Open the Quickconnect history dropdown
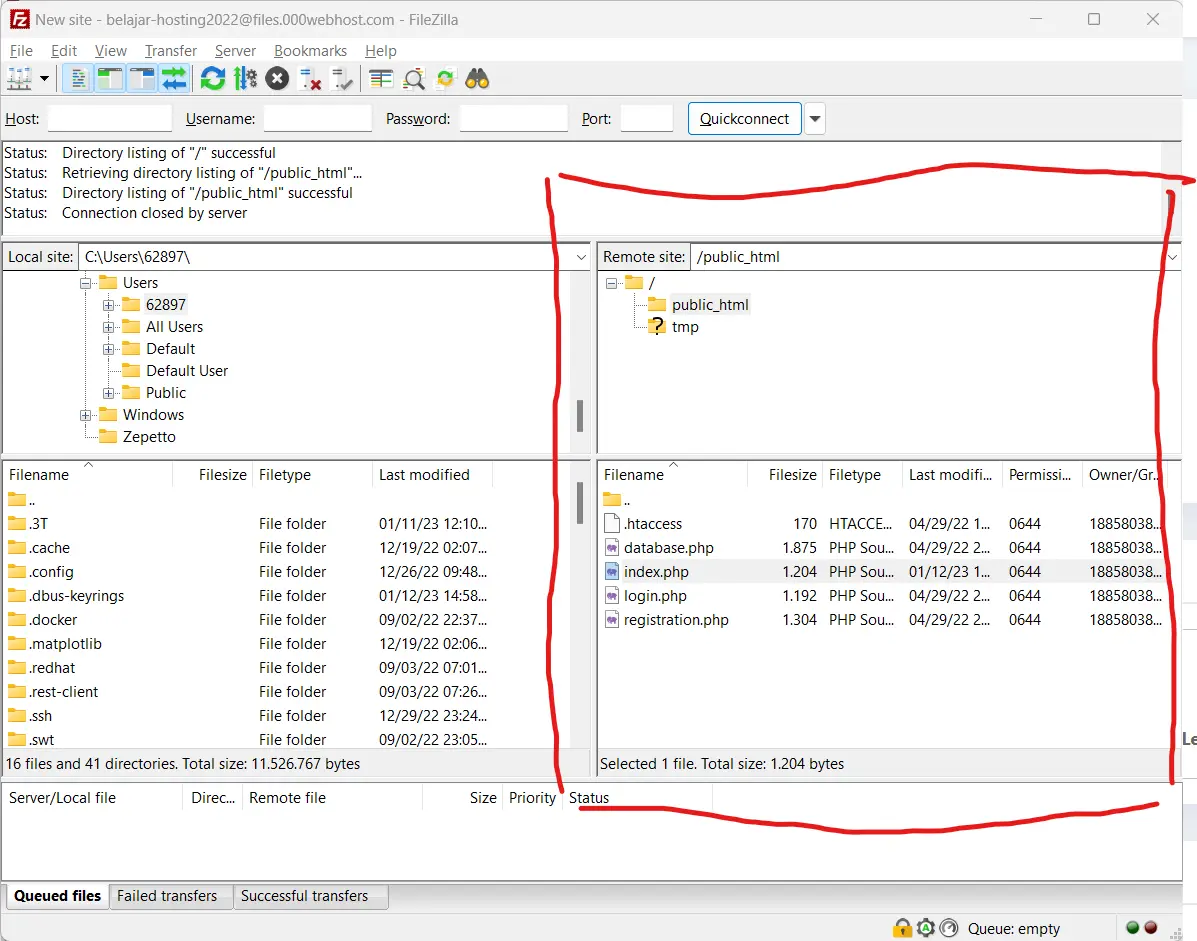 tap(815, 118)
